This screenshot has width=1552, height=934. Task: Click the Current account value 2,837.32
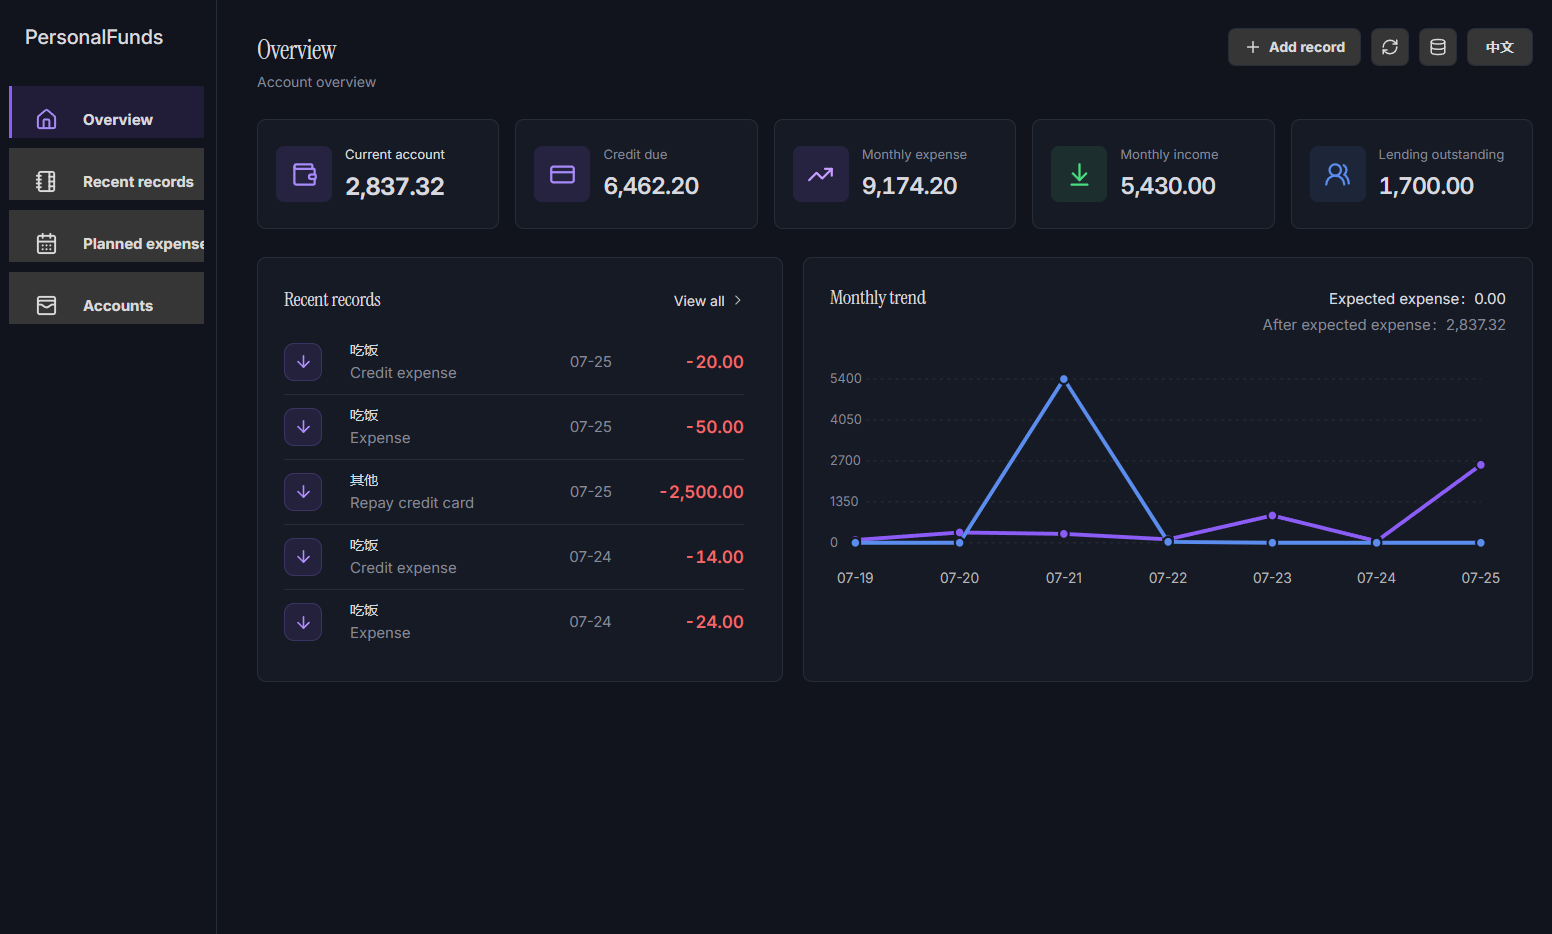(395, 186)
